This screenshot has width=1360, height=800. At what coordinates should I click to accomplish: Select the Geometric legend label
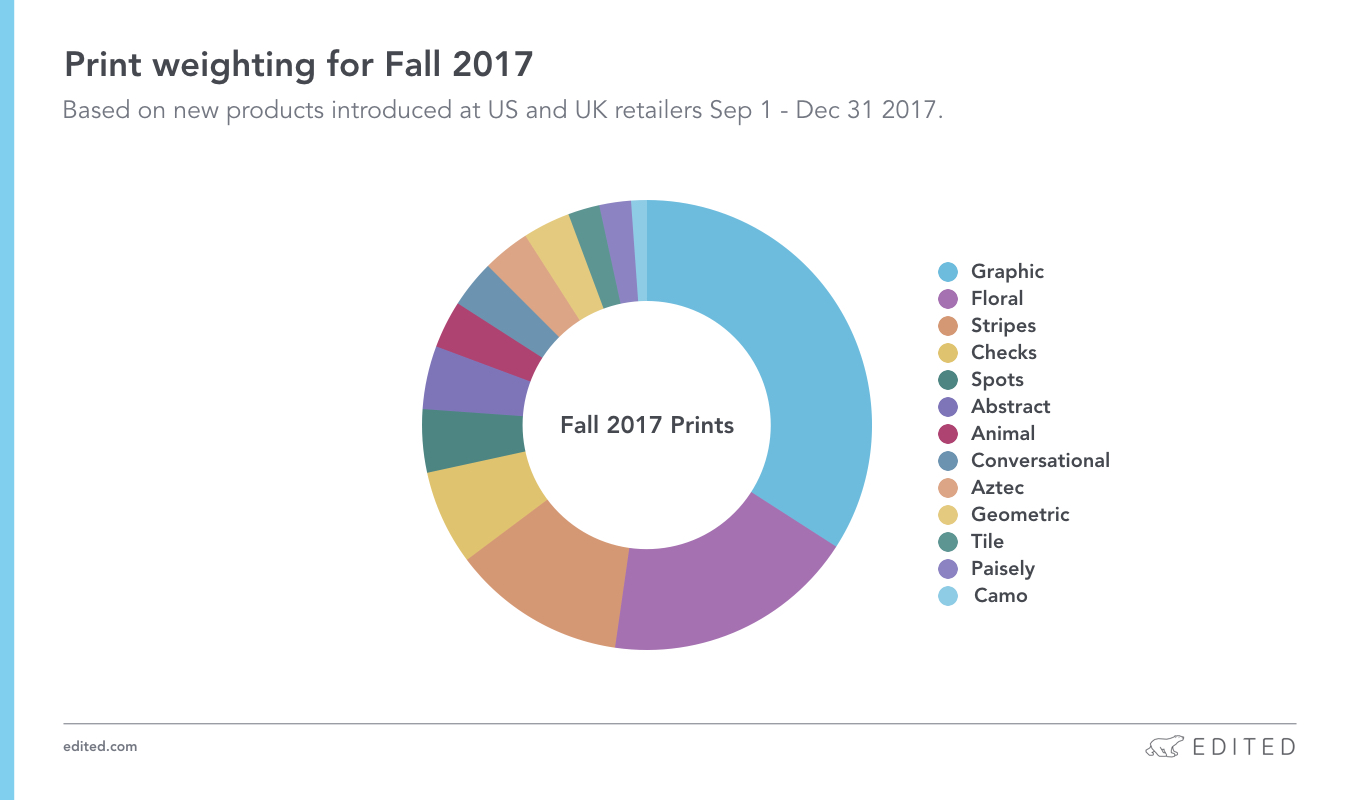click(1020, 515)
